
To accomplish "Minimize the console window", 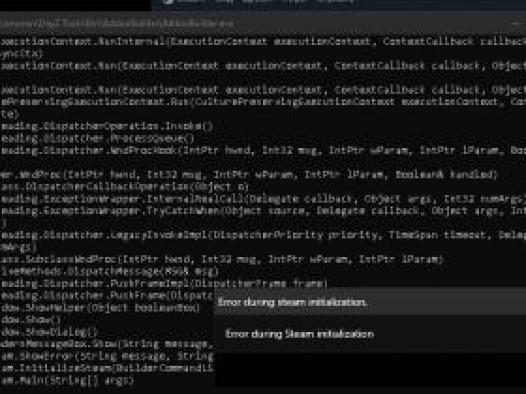I will pos(517,23).
